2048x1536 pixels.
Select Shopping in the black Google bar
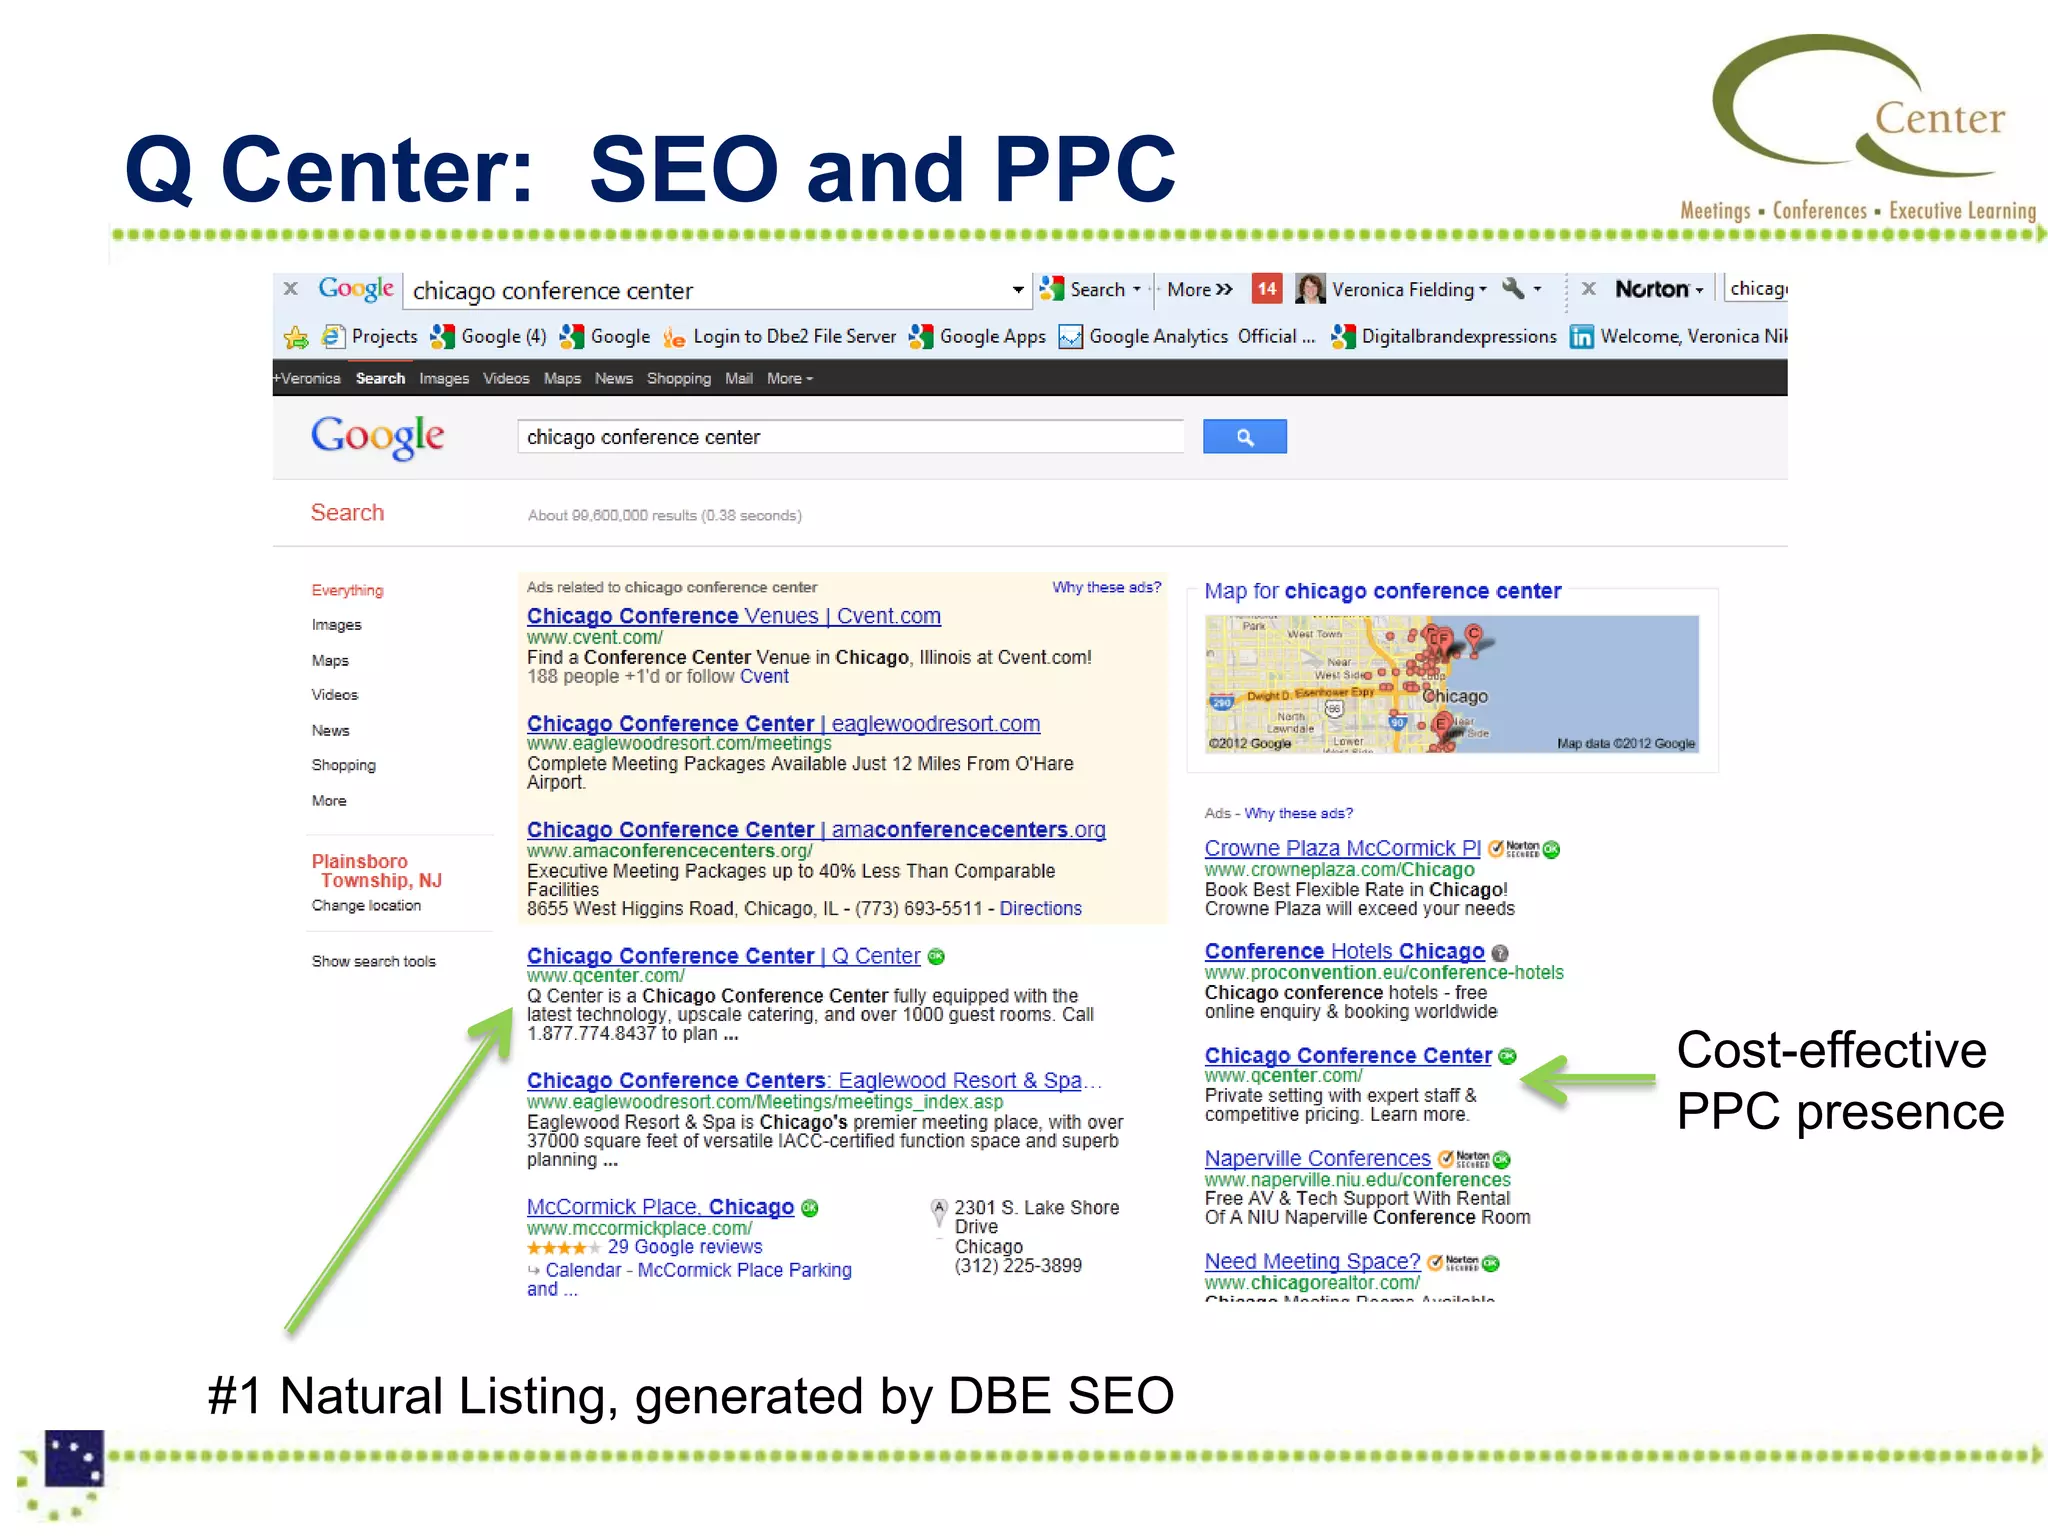coord(679,378)
